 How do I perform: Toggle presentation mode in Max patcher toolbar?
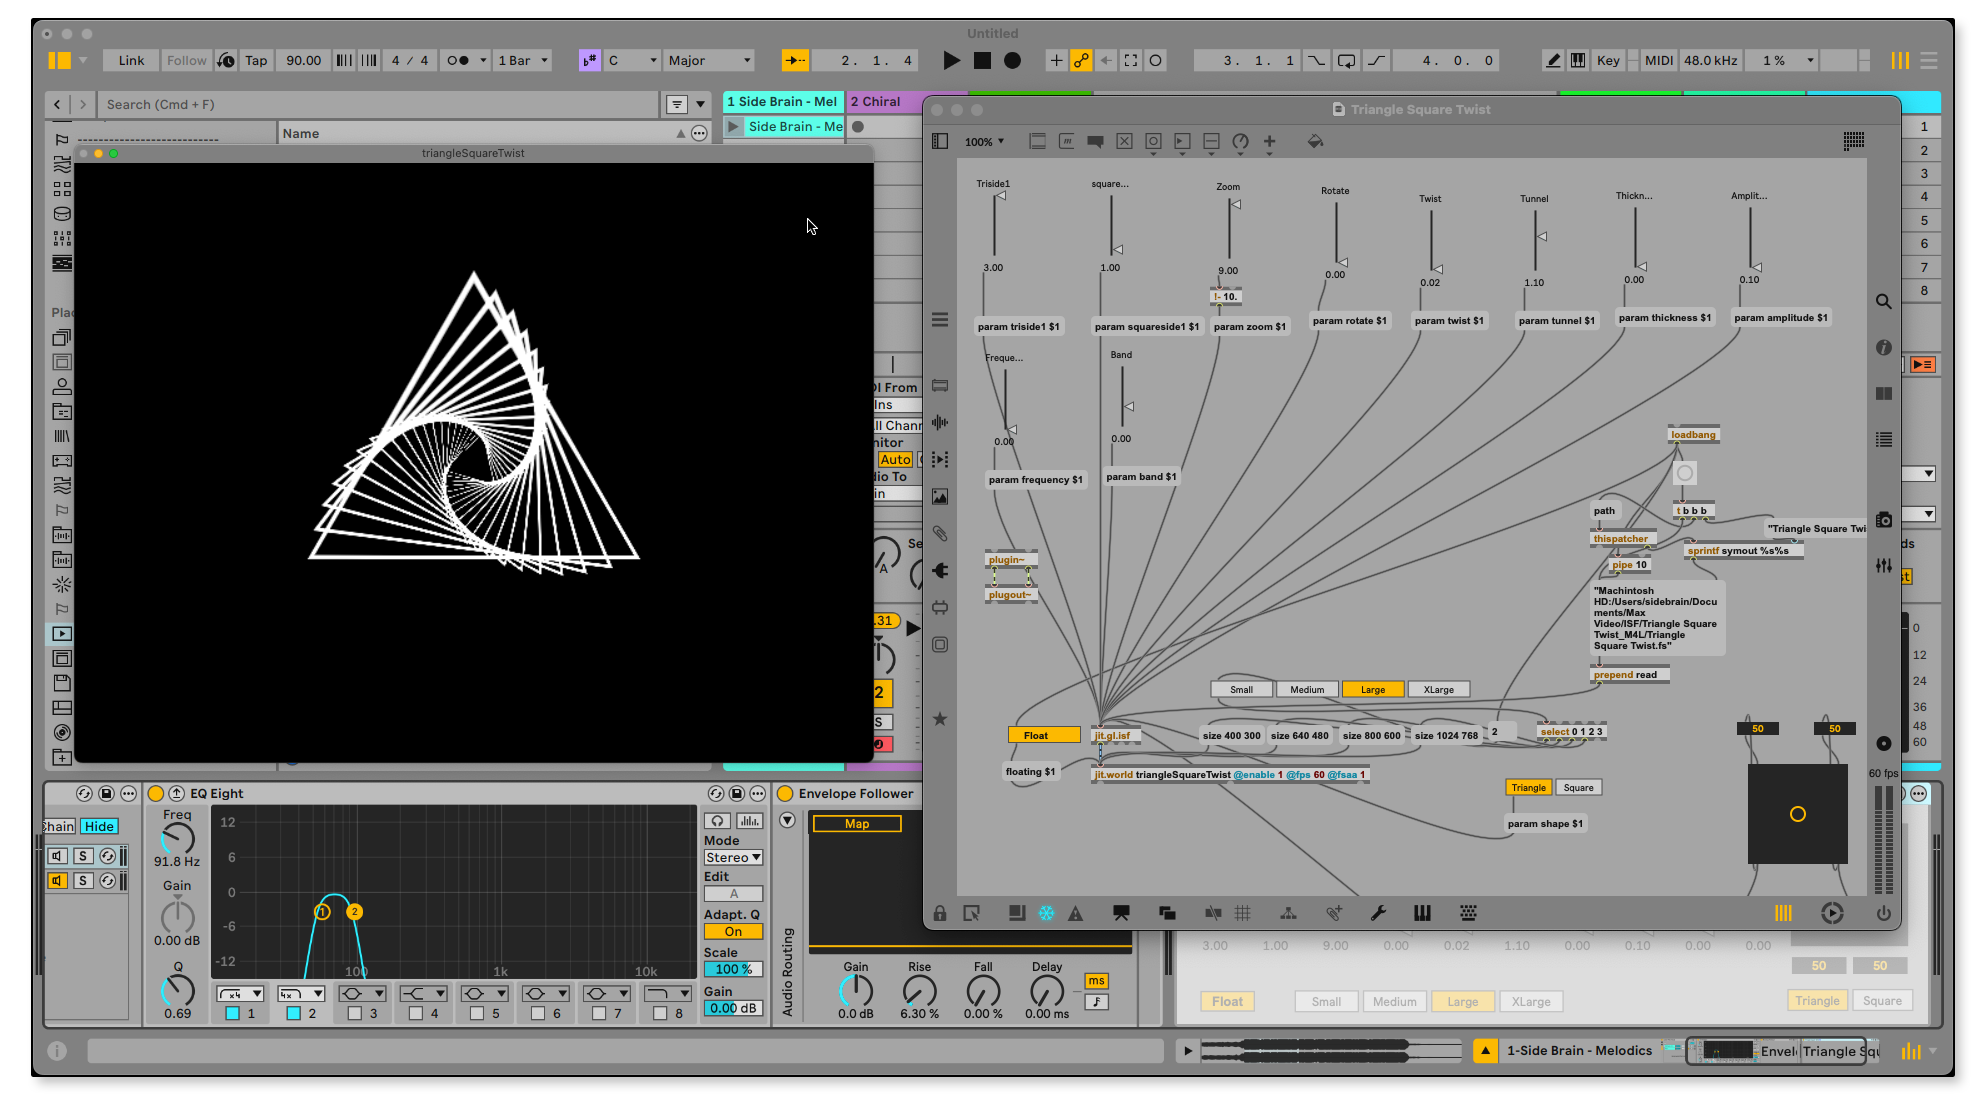click(1121, 913)
